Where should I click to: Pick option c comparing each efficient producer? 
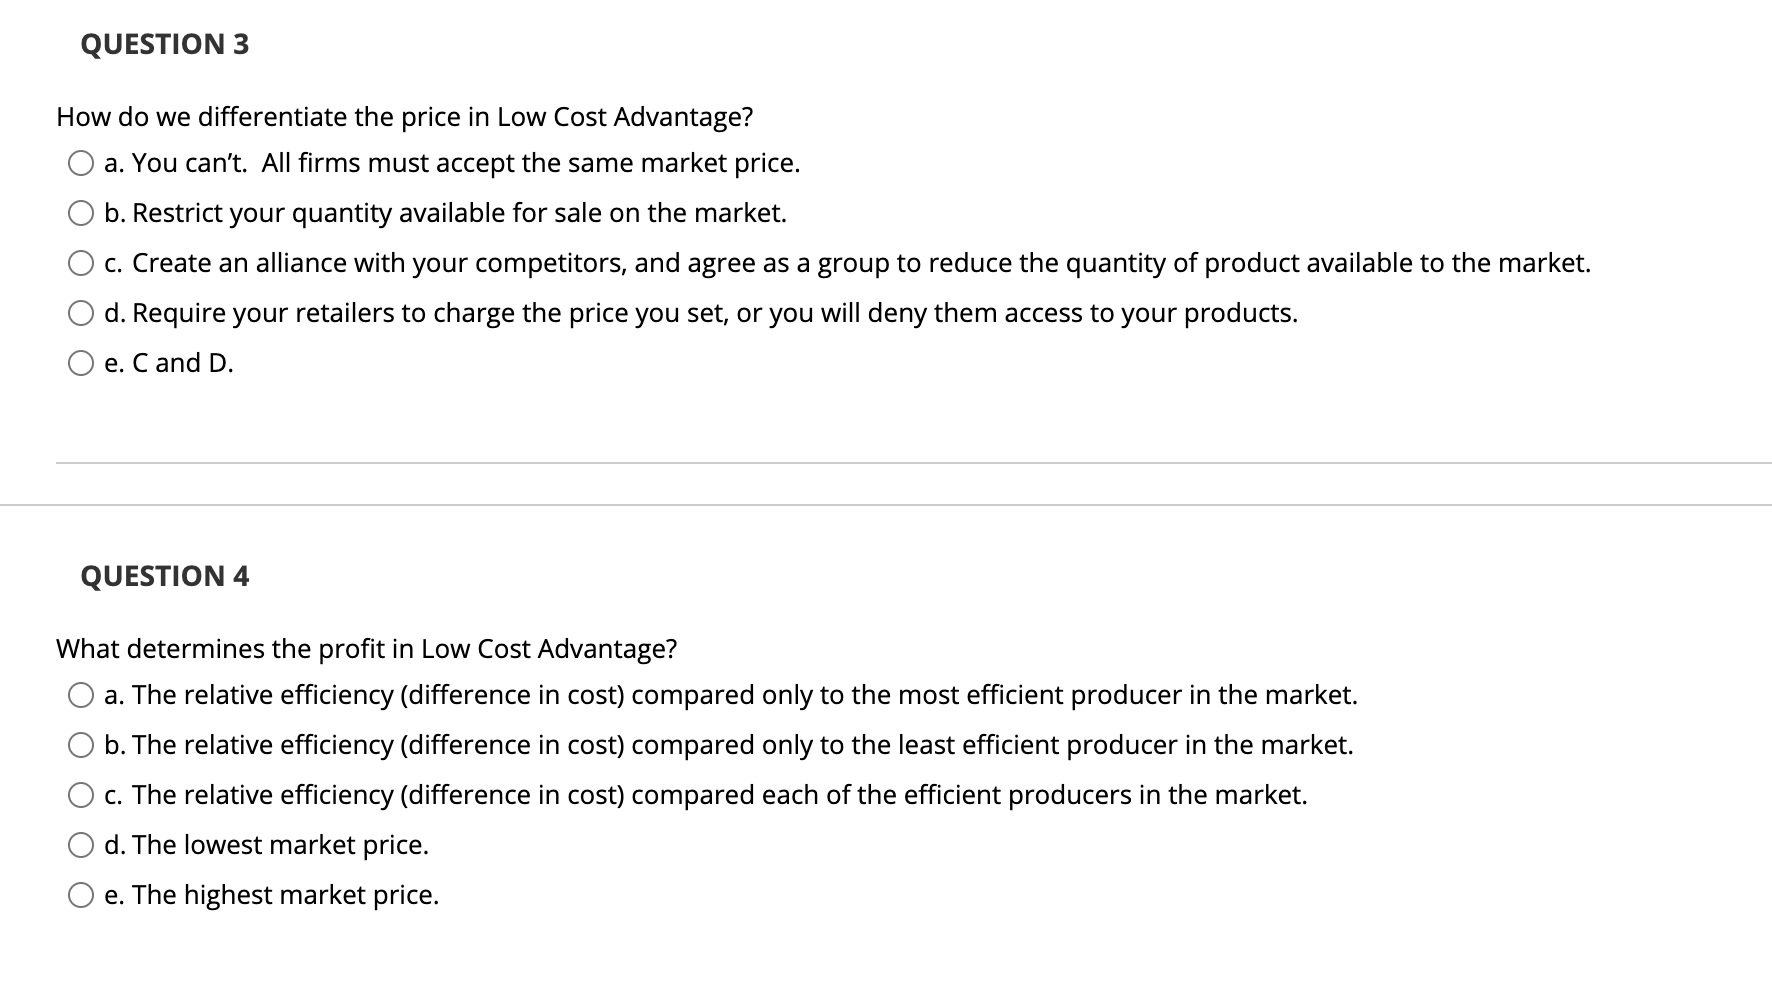82,794
